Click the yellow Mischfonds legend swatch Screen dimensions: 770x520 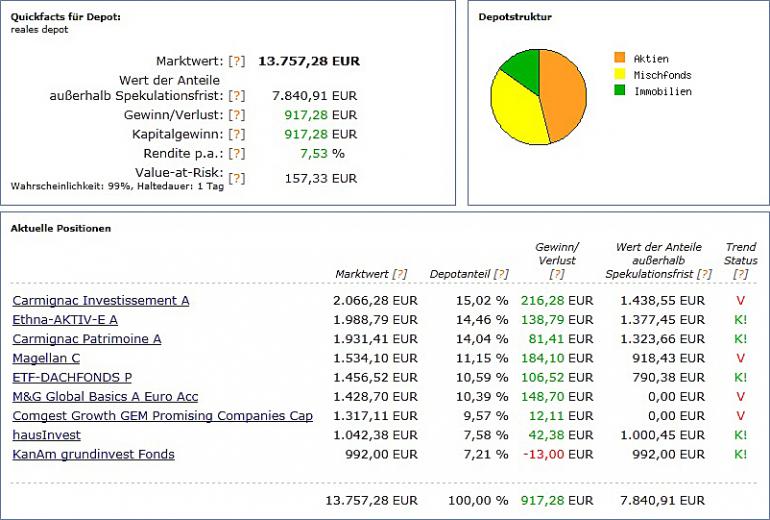pos(619,75)
